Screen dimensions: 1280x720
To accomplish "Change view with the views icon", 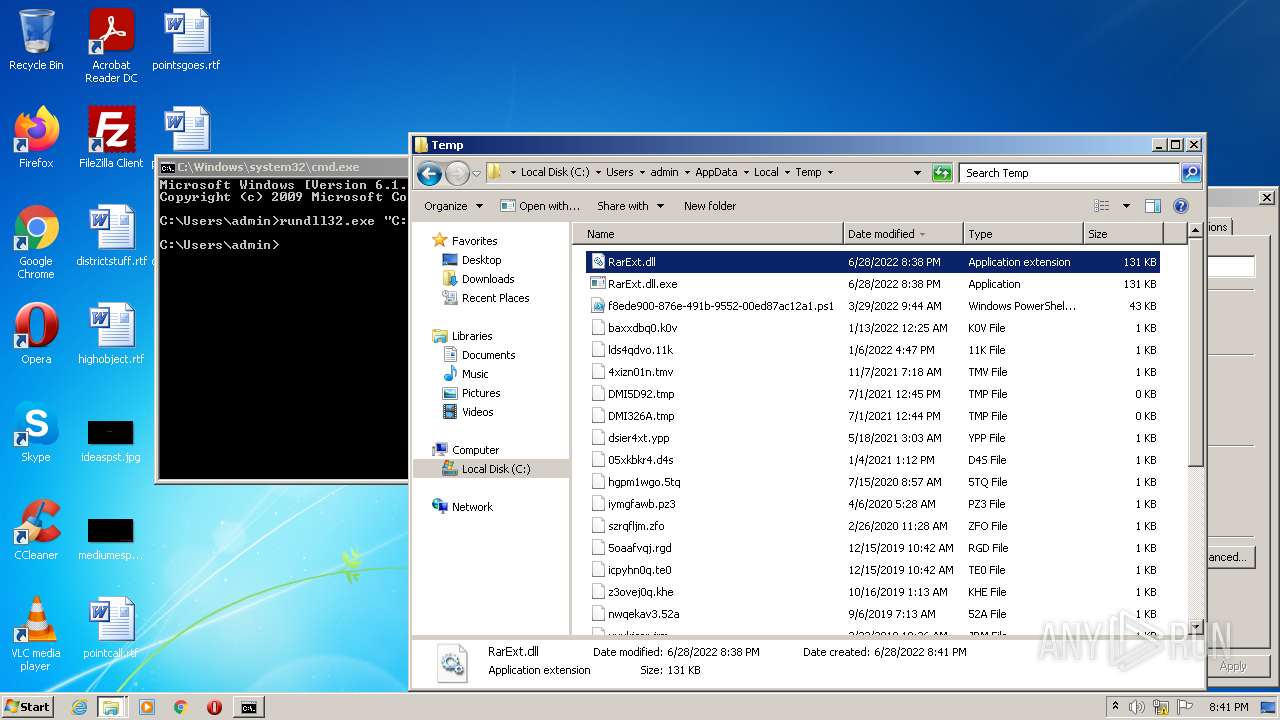I will click(x=1101, y=206).
